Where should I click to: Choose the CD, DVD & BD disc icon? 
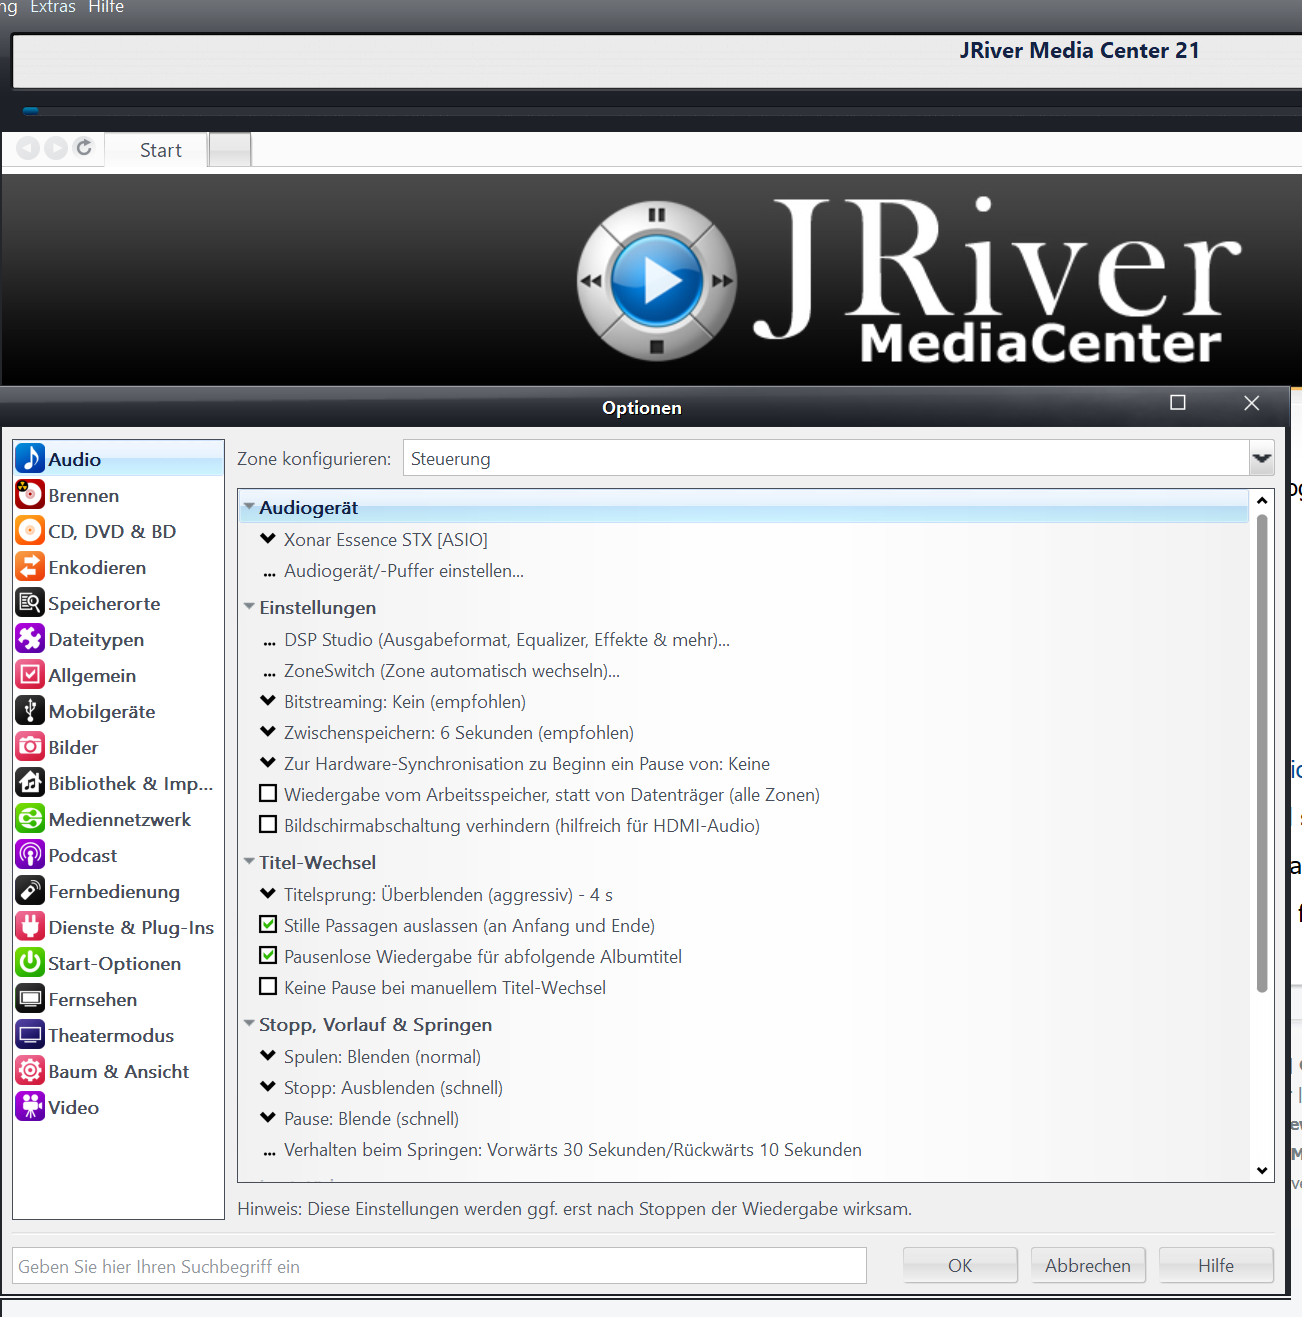30,531
